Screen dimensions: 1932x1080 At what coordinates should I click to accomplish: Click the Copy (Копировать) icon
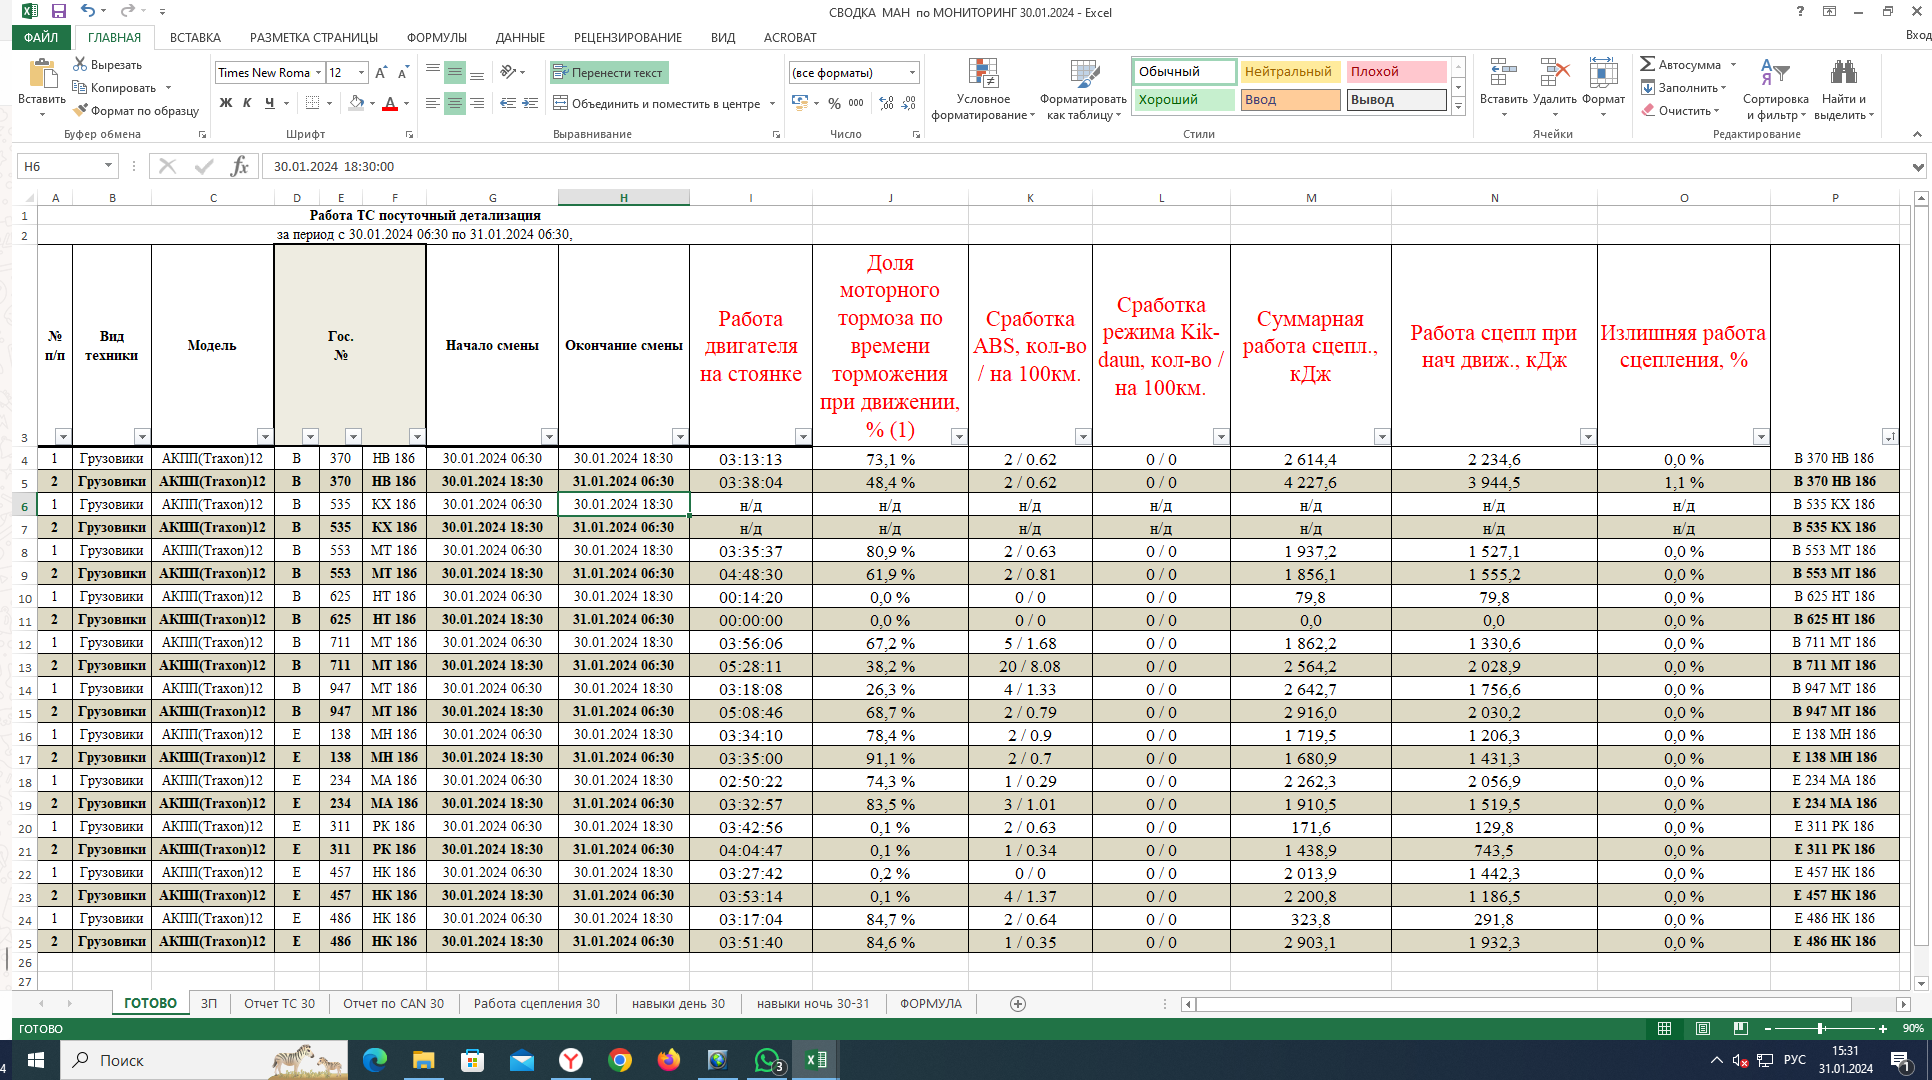coord(80,87)
